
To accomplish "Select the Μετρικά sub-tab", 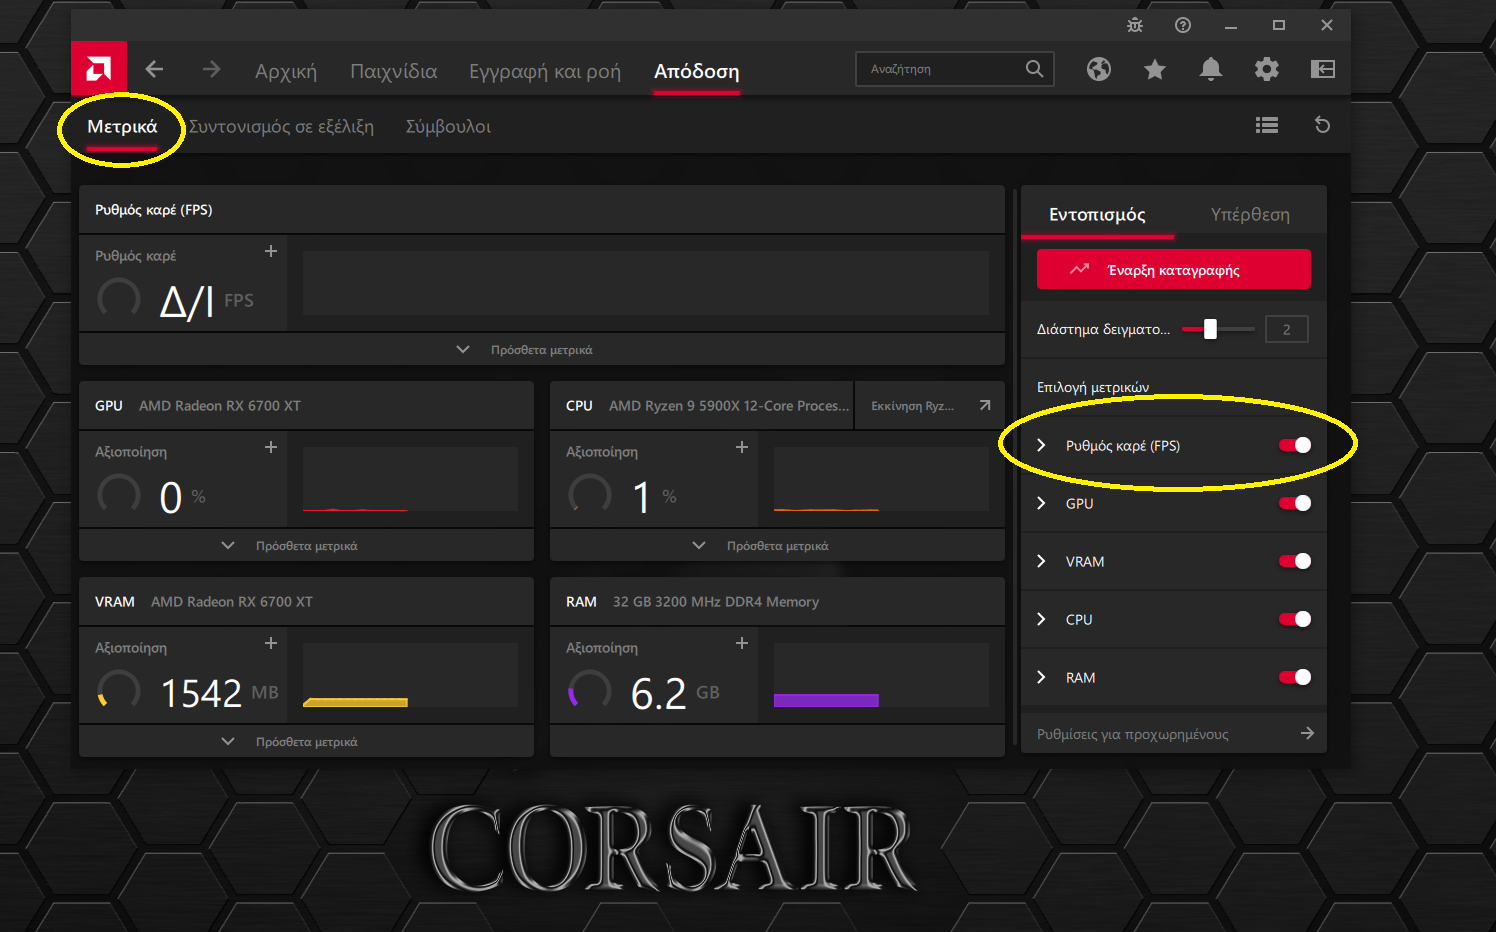I will click(122, 127).
